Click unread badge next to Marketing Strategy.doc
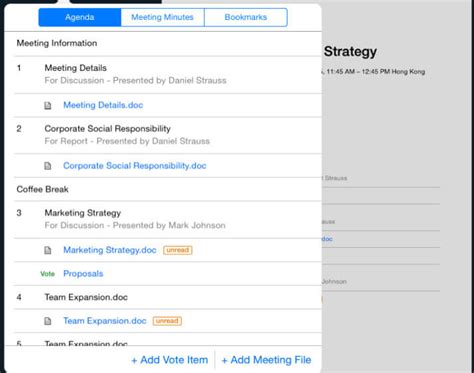The width and height of the screenshot is (474, 373). pyautogui.click(x=178, y=250)
